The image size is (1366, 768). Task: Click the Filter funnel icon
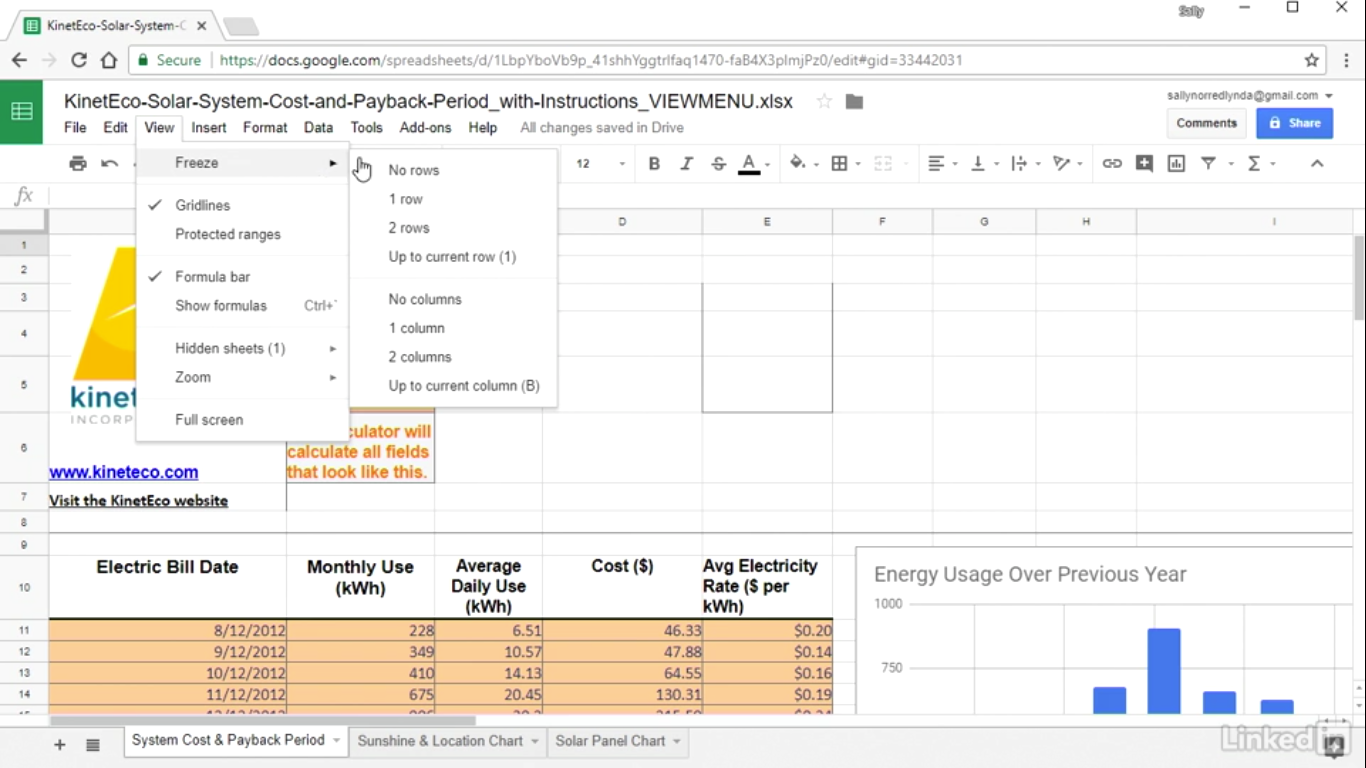point(1208,163)
